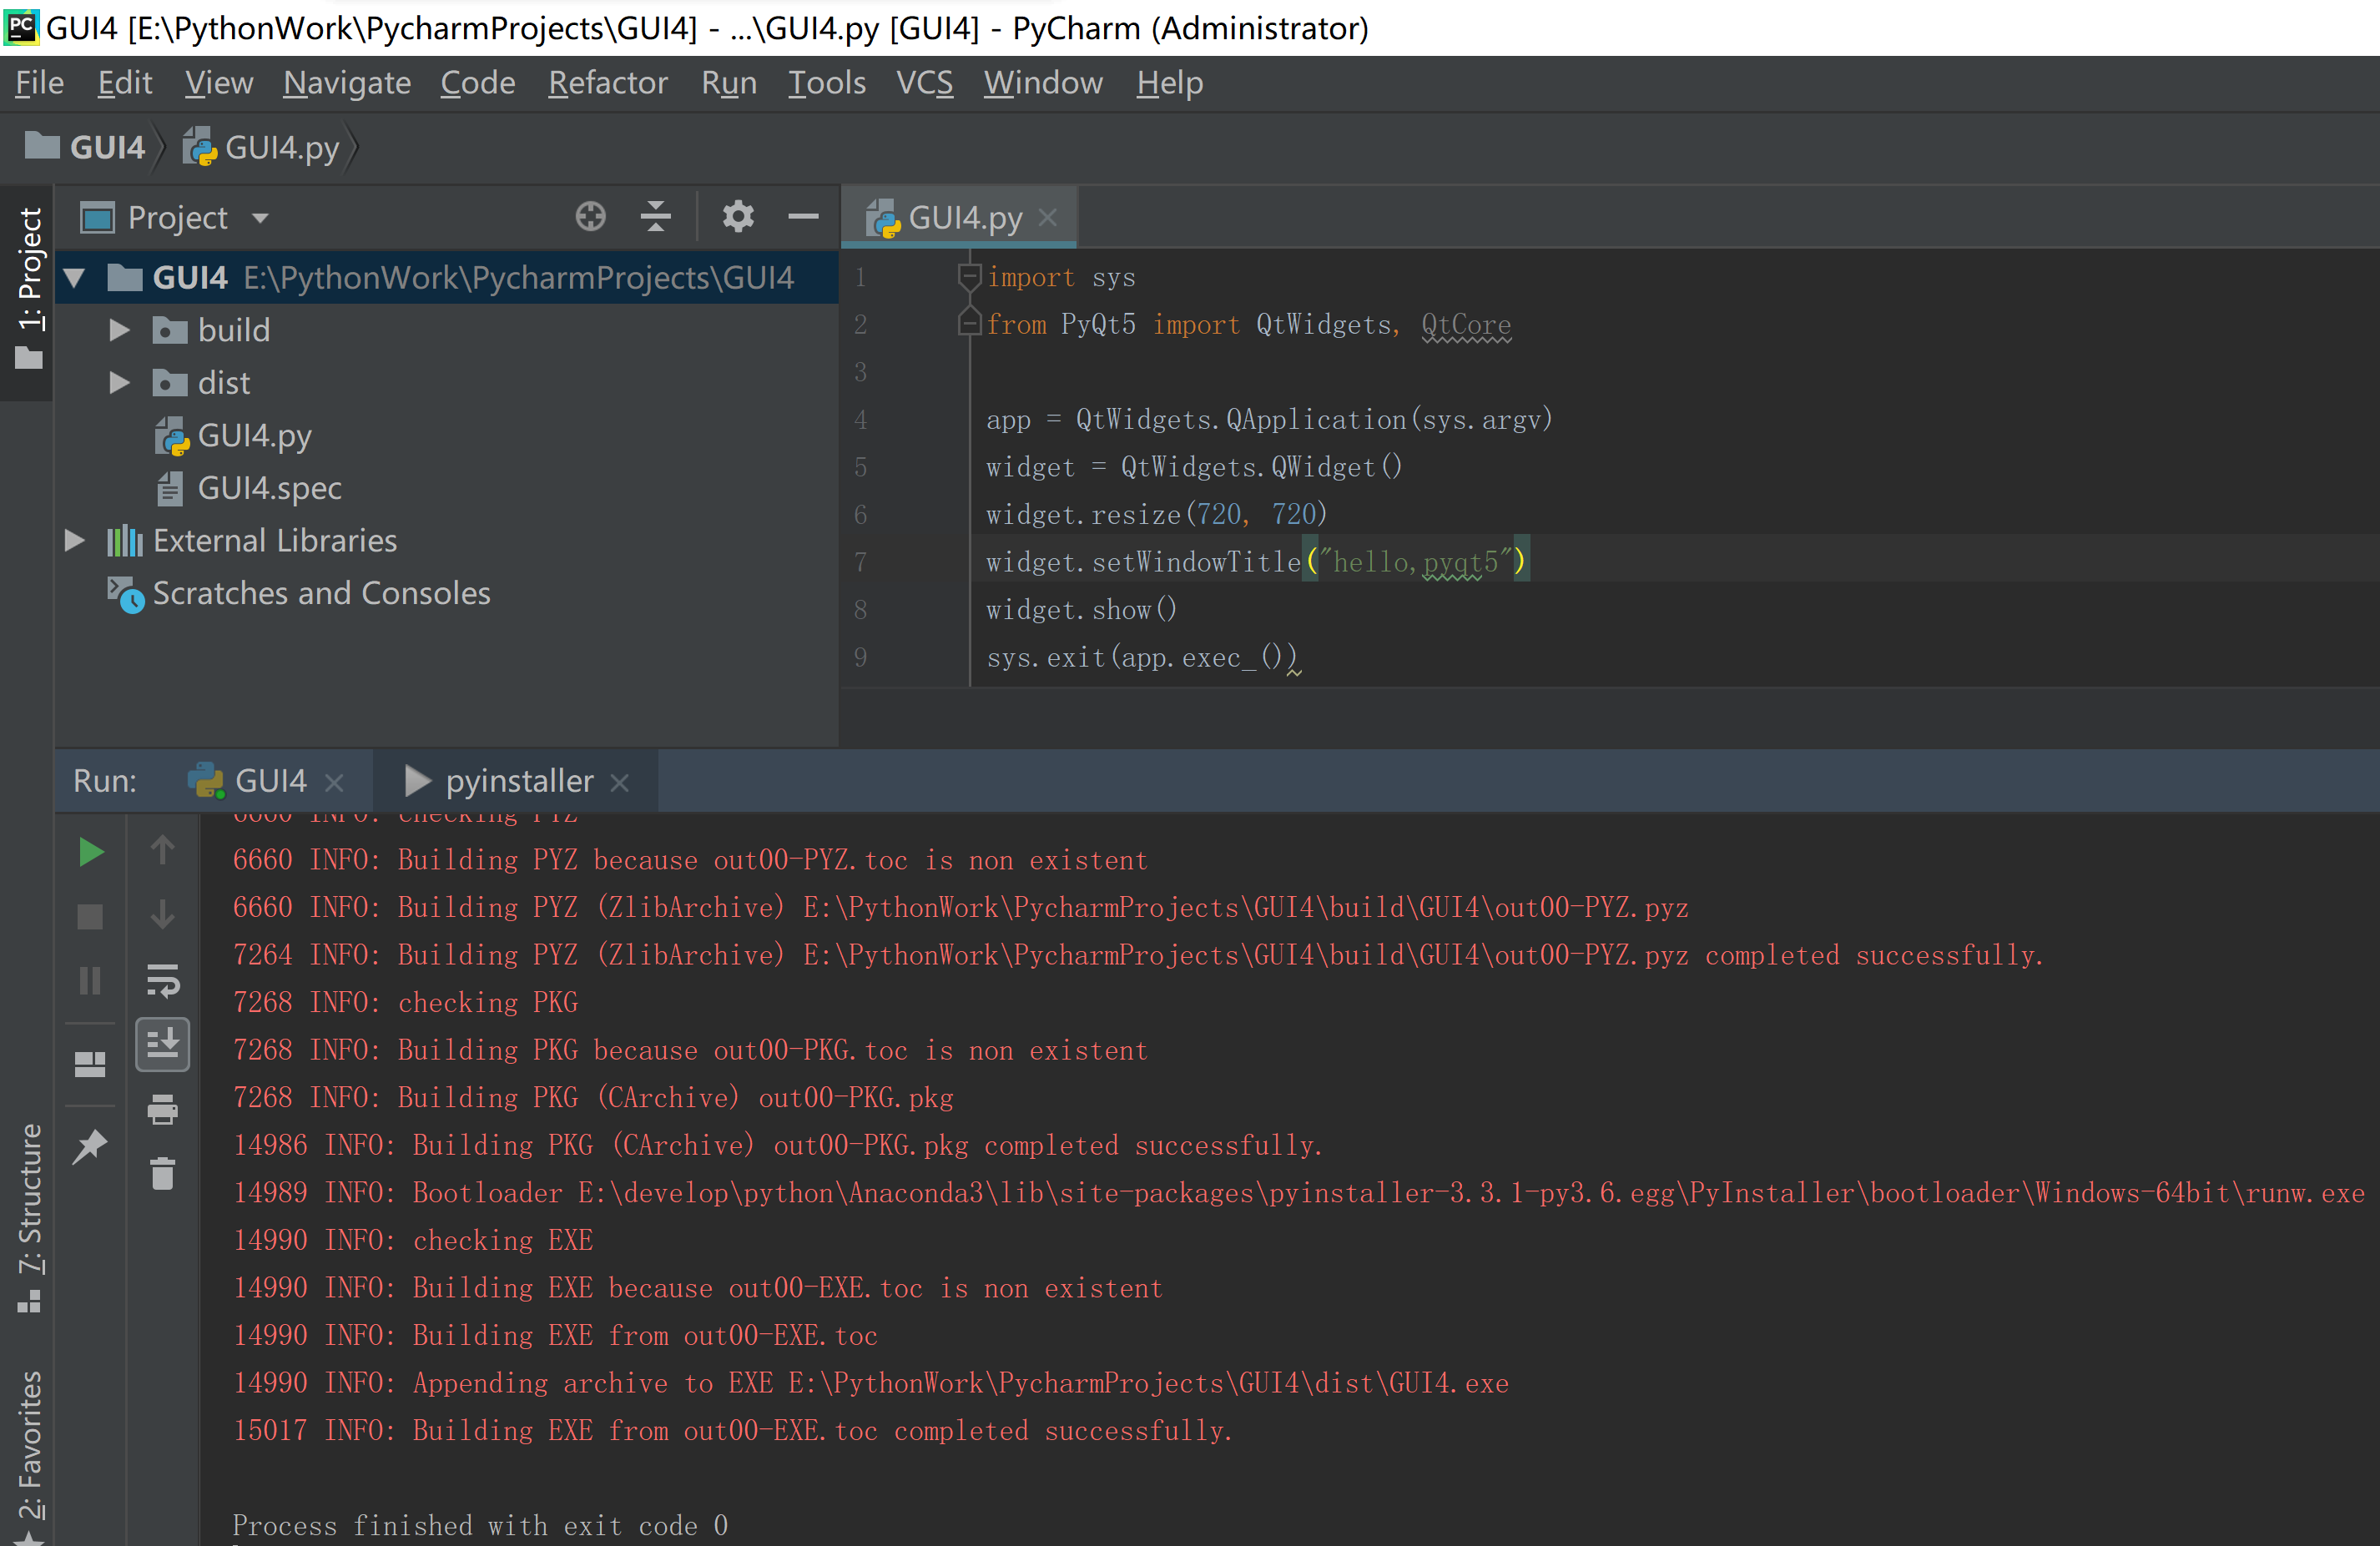Click the Up the stack trace arrow

[163, 852]
